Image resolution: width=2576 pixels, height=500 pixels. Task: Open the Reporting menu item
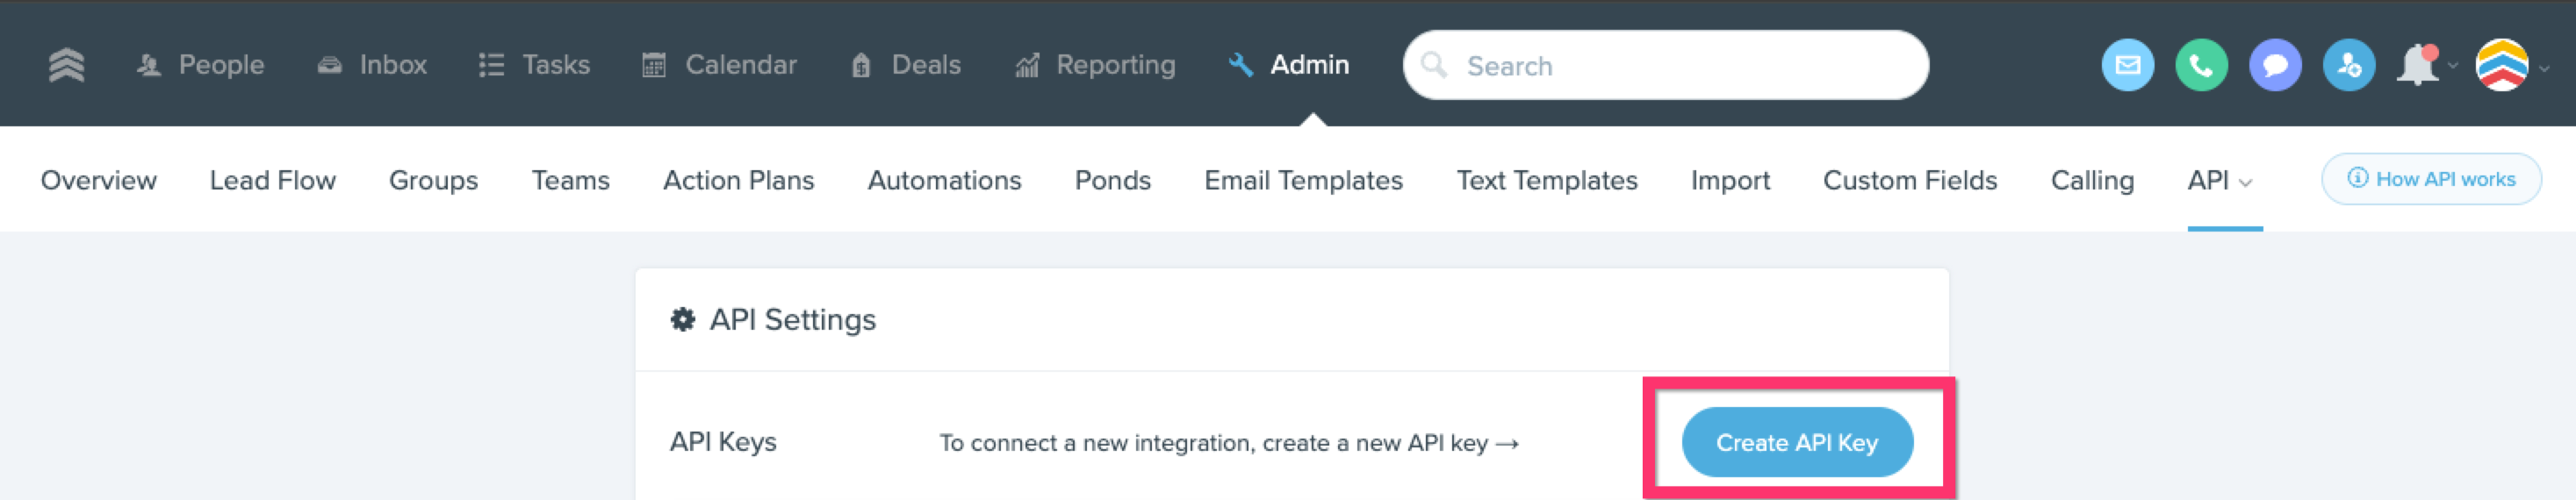(1096, 65)
